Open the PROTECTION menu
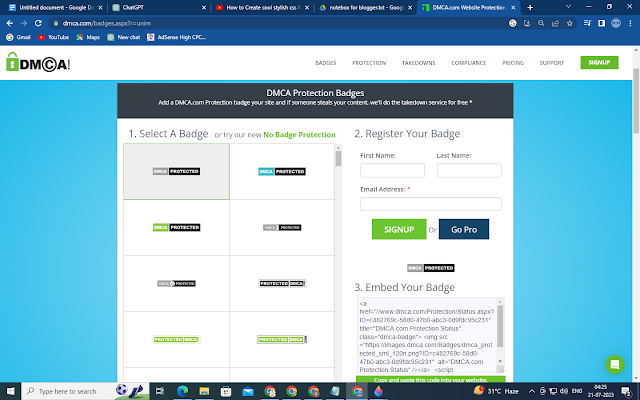This screenshot has height=400, width=640. pos(369,63)
